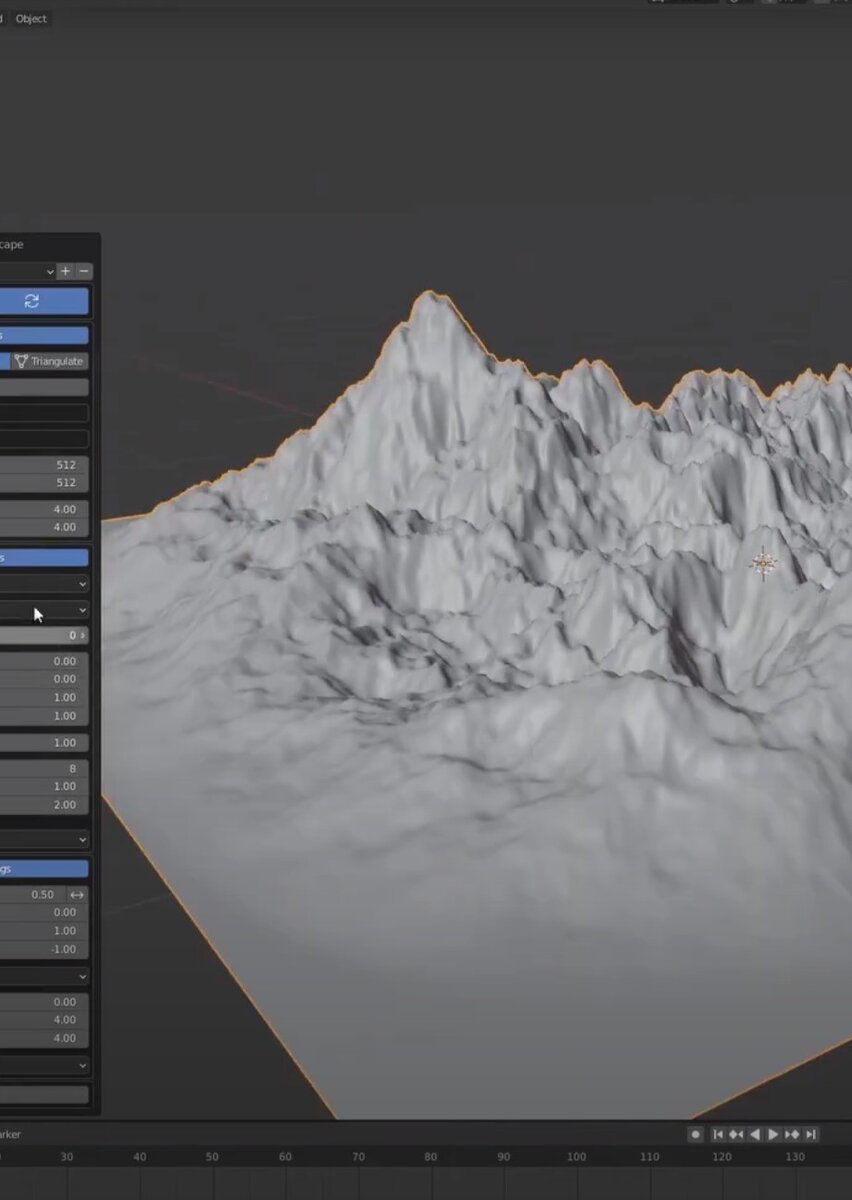Screen dimensions: 852x1200
Task: Play the animation in reverse
Action: (x=755, y=1134)
